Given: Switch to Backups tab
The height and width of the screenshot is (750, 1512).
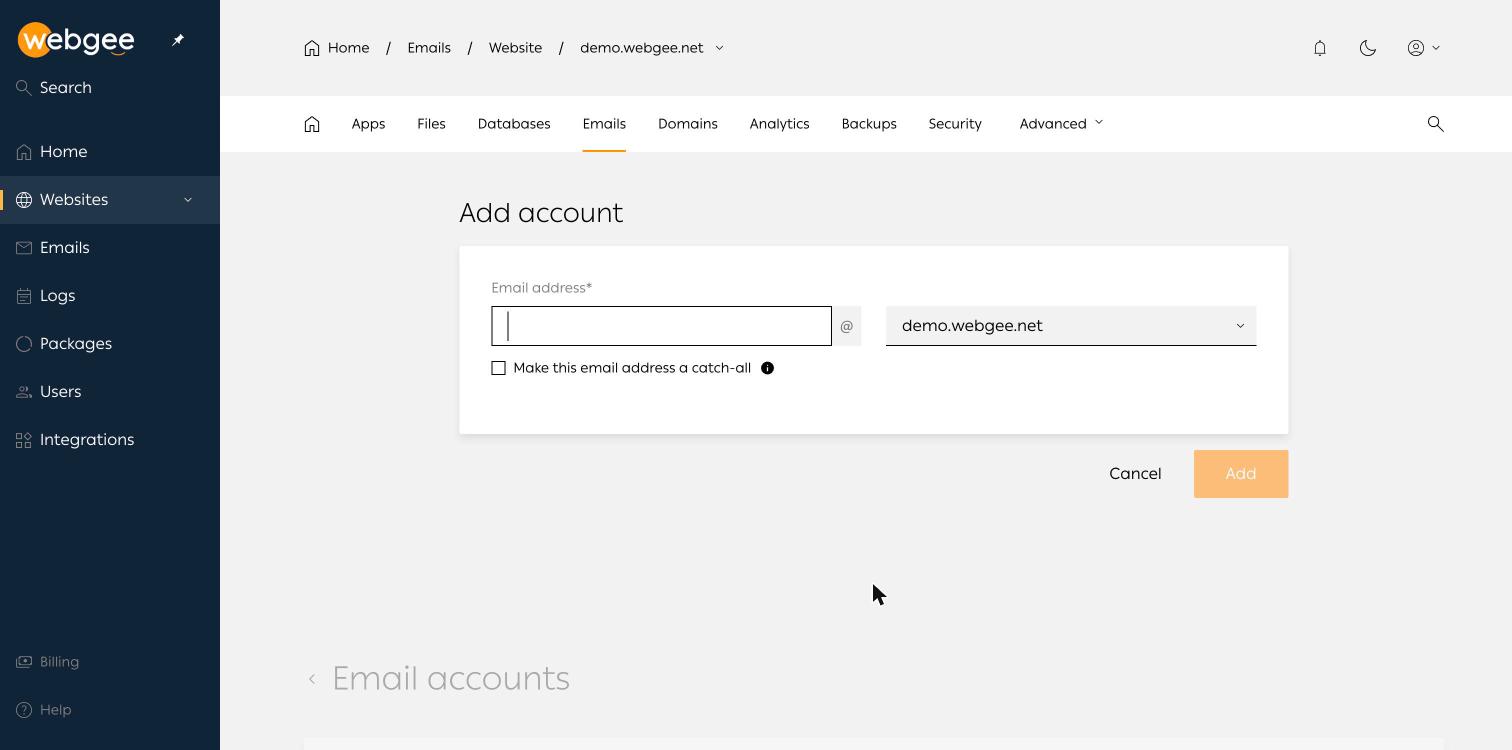Looking at the screenshot, I should [869, 124].
